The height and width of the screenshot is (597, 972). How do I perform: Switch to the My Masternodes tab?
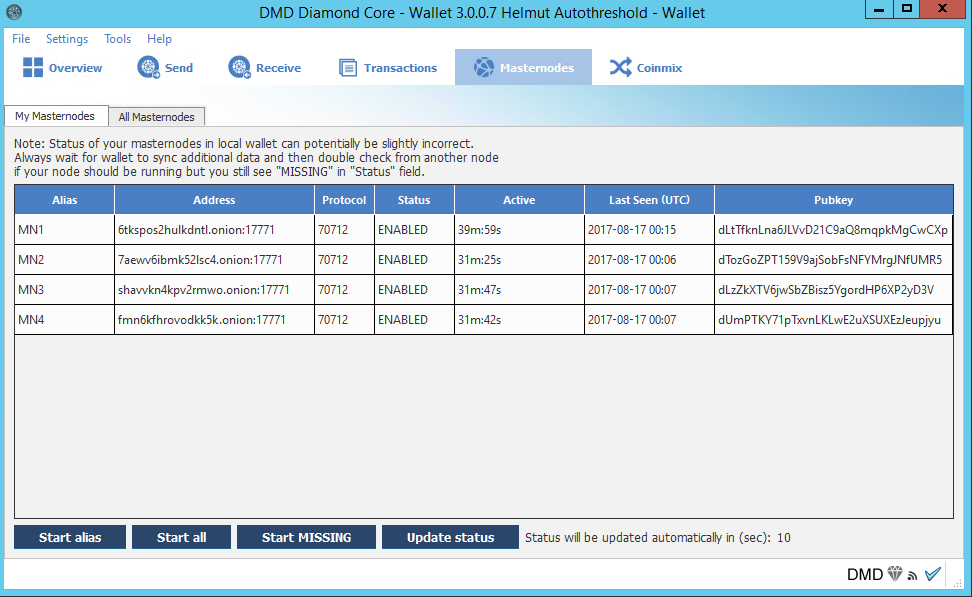pyautogui.click(x=56, y=116)
